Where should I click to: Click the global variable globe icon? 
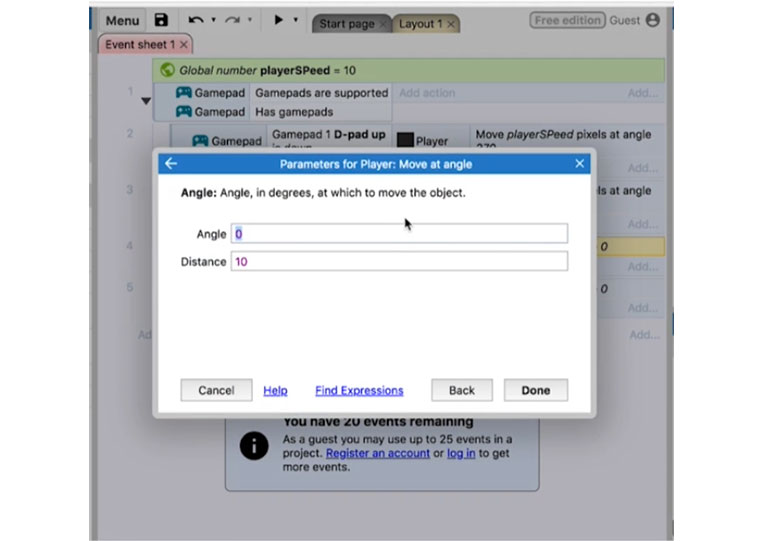tap(167, 70)
